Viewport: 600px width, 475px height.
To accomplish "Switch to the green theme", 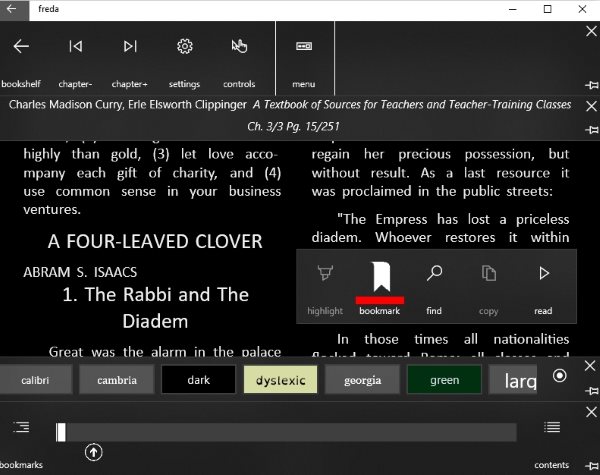I will [444, 380].
